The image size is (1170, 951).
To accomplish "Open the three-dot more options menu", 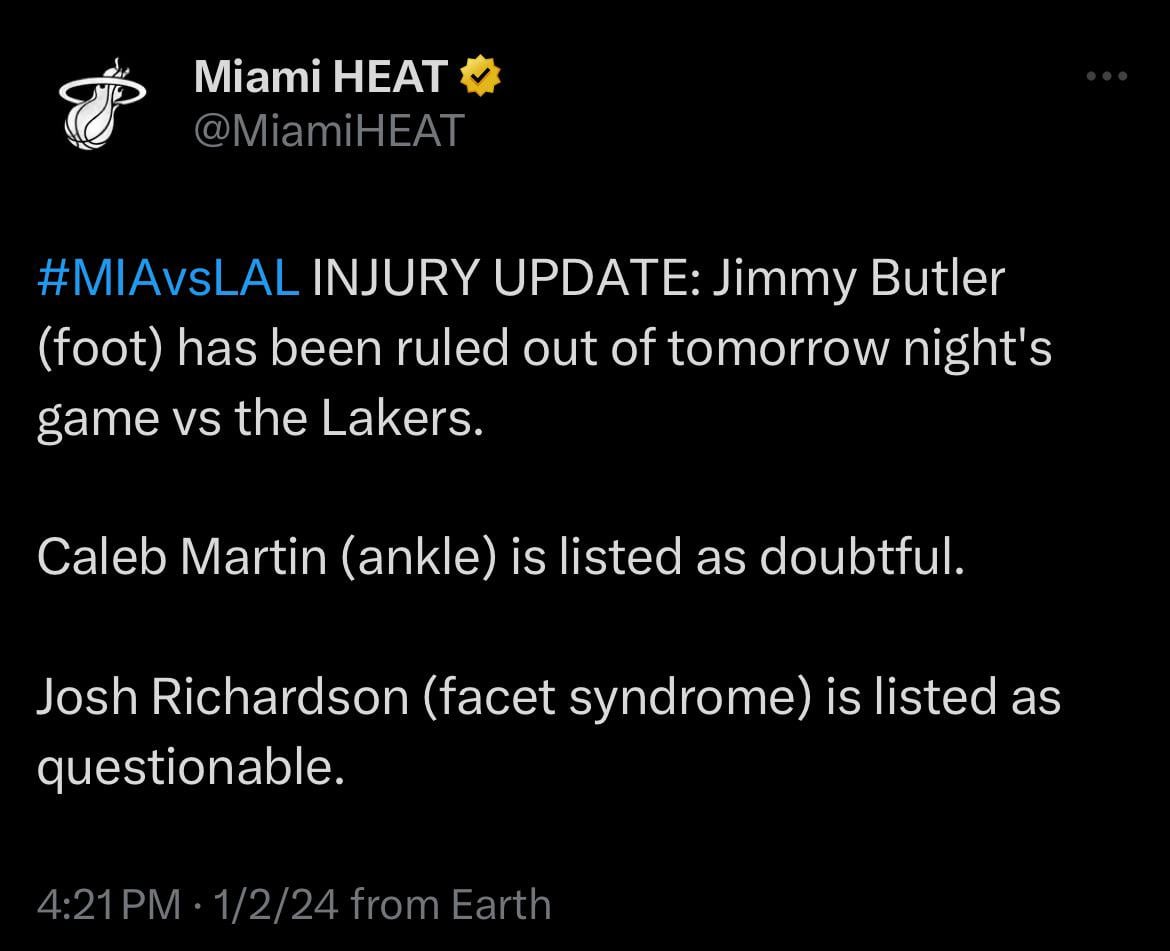I will tap(1107, 76).
